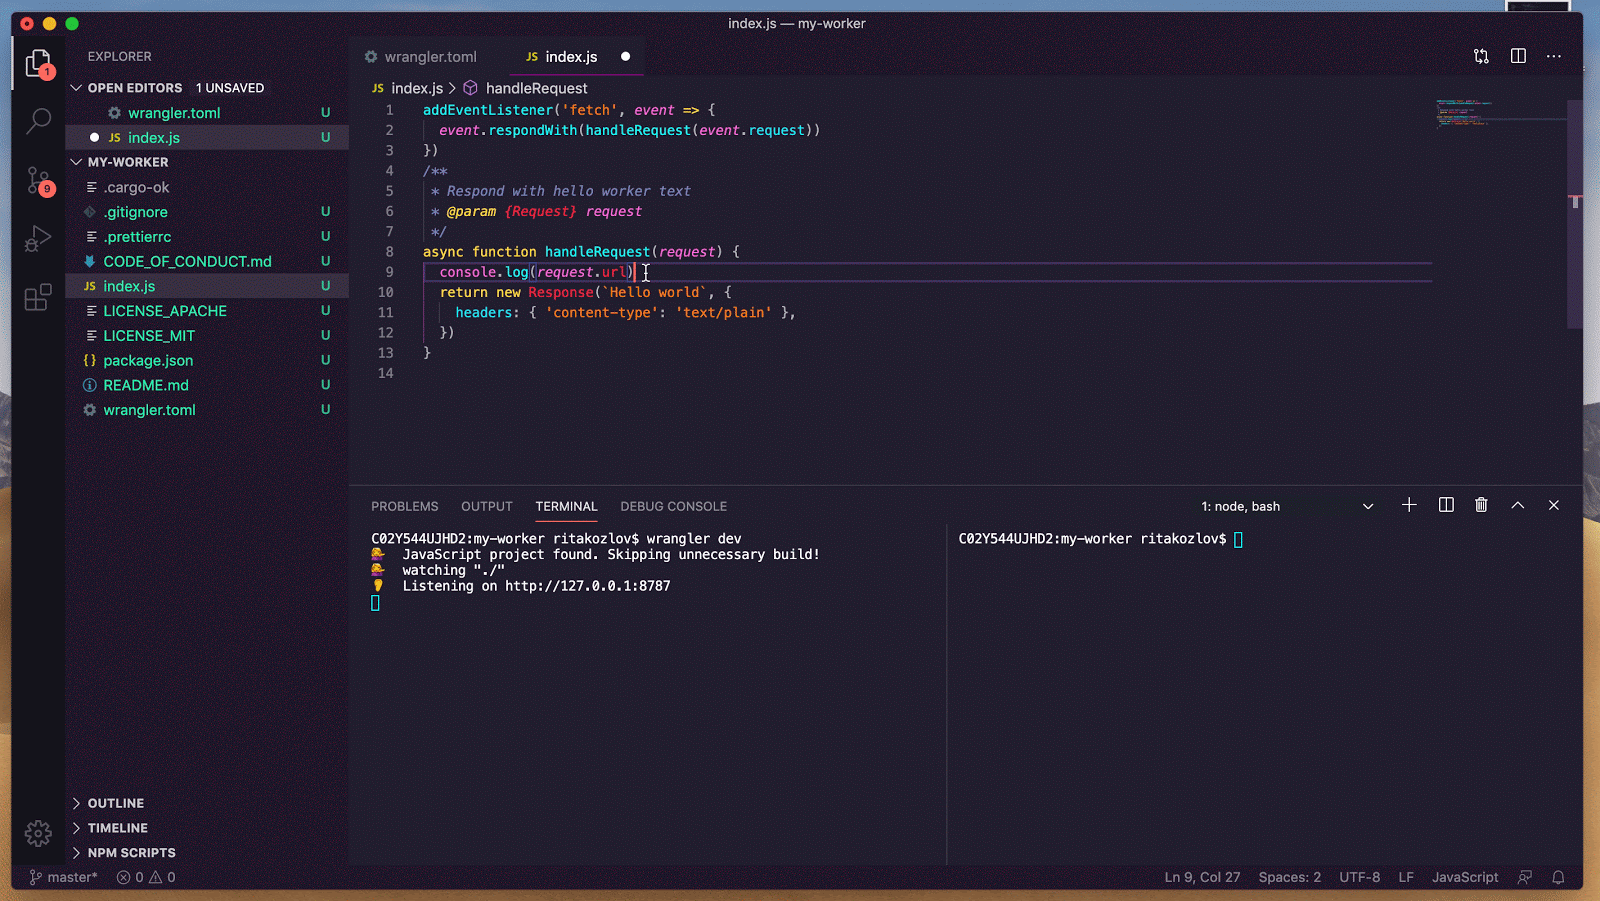1600x901 pixels.
Task: Add a new terminal with plus icon
Action: [x=1409, y=506]
